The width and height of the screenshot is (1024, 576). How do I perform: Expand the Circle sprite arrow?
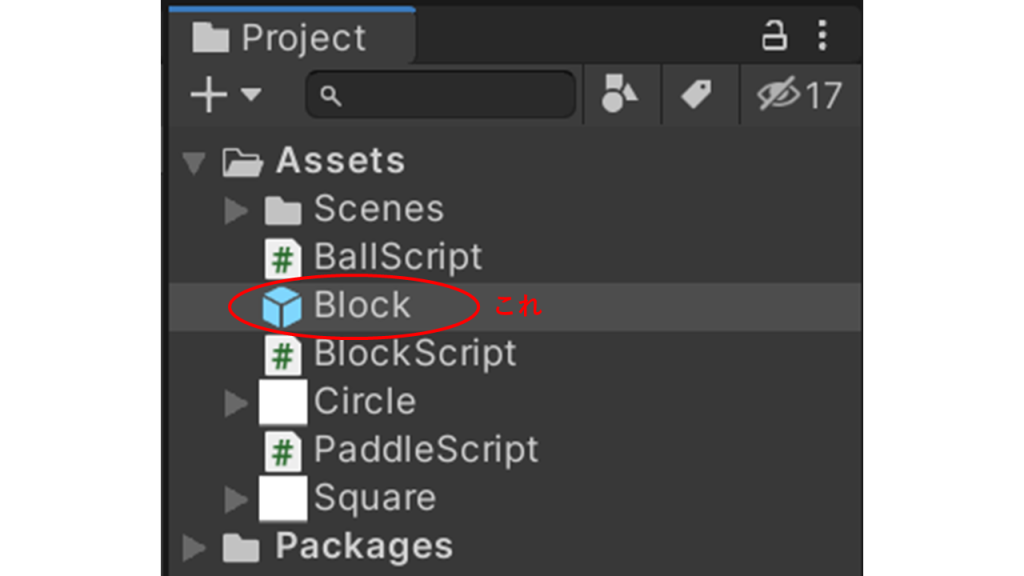coord(236,403)
